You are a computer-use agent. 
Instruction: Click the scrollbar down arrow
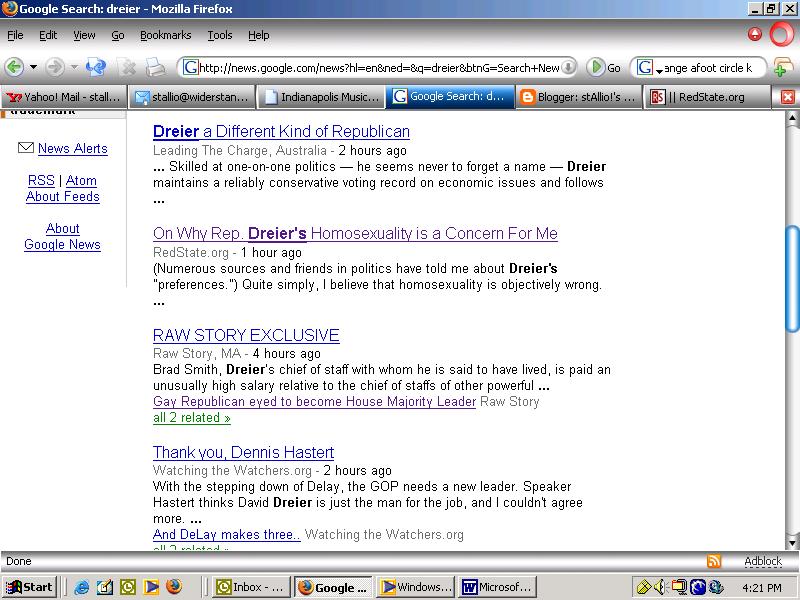[792, 542]
